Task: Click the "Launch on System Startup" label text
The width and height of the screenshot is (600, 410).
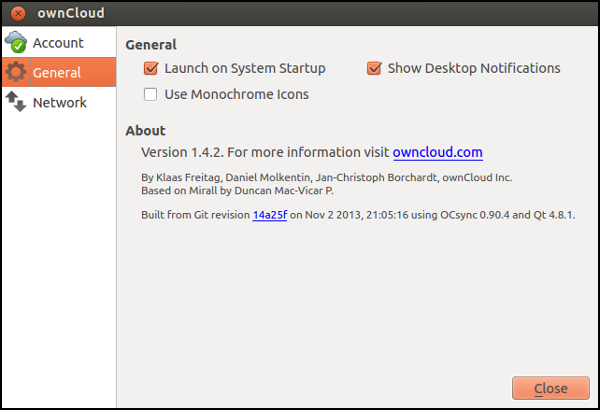Action: click(x=245, y=69)
